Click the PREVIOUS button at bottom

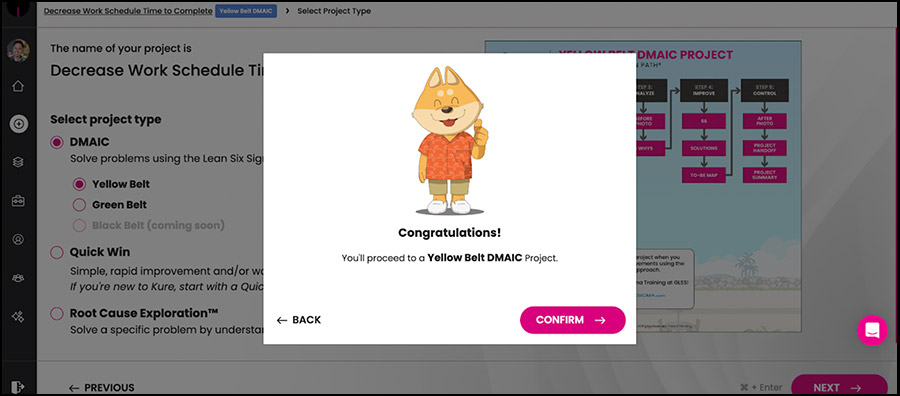pyautogui.click(x=102, y=388)
